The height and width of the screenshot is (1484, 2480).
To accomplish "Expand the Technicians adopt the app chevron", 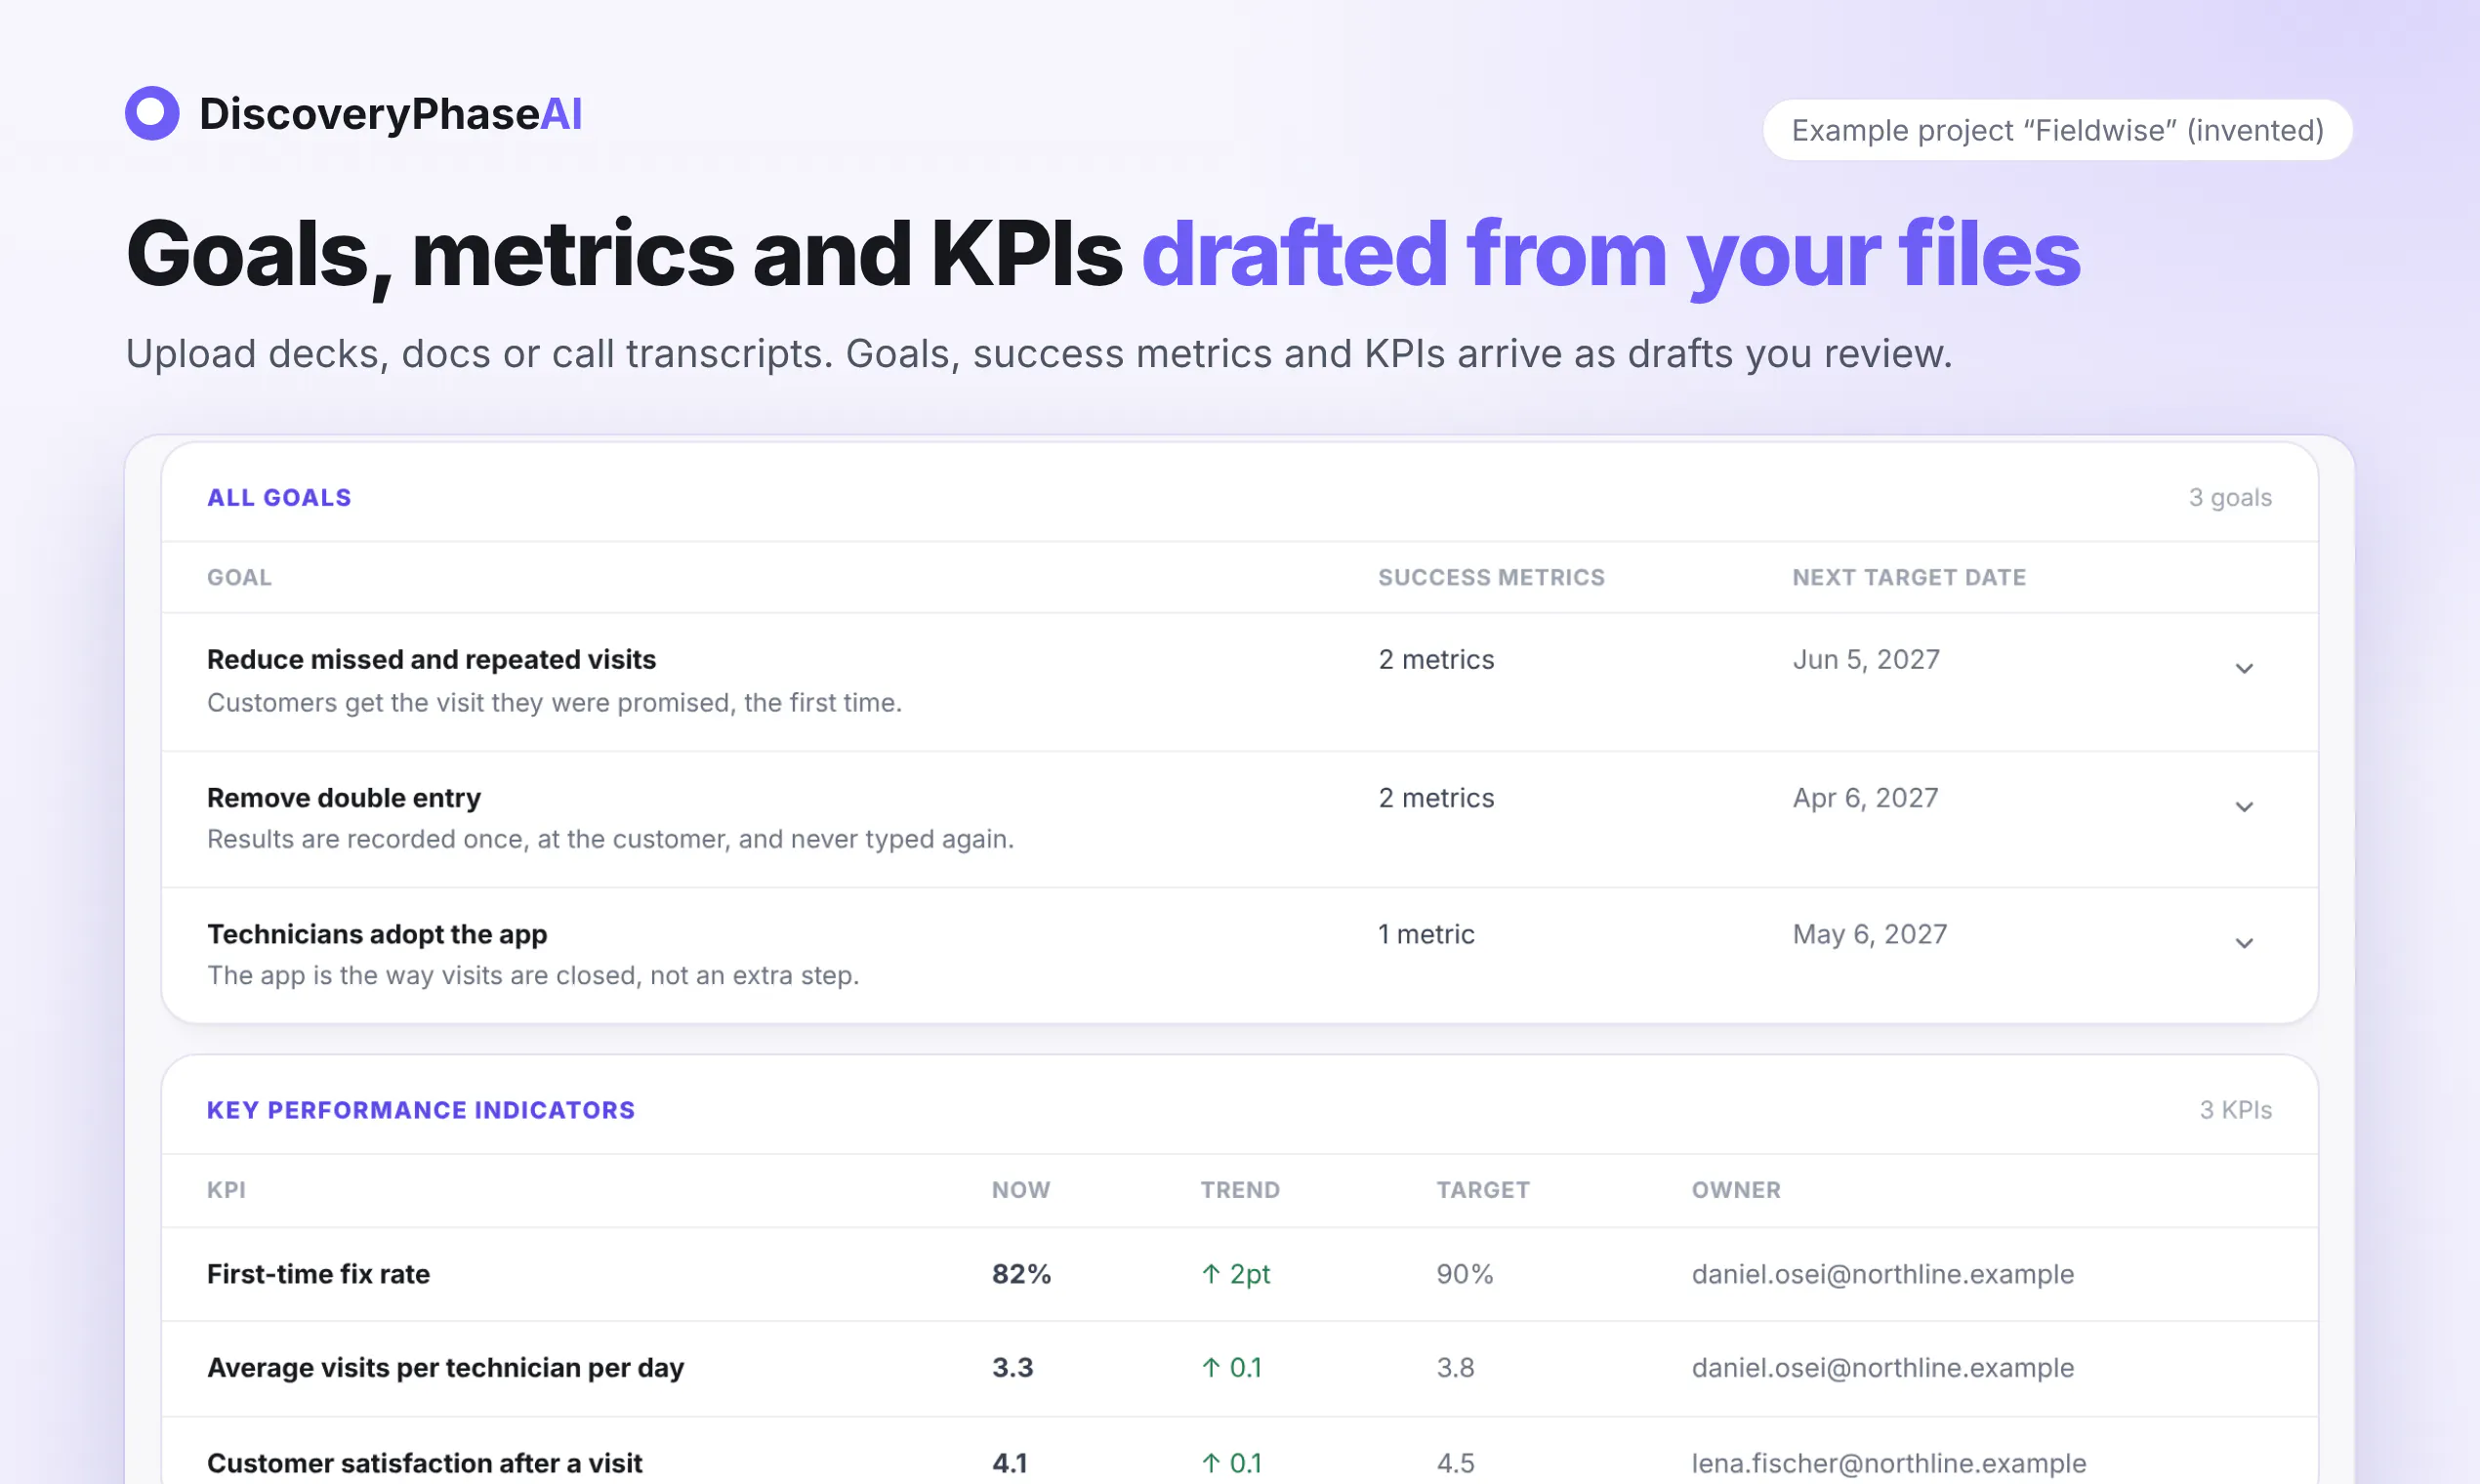I will (x=2244, y=943).
